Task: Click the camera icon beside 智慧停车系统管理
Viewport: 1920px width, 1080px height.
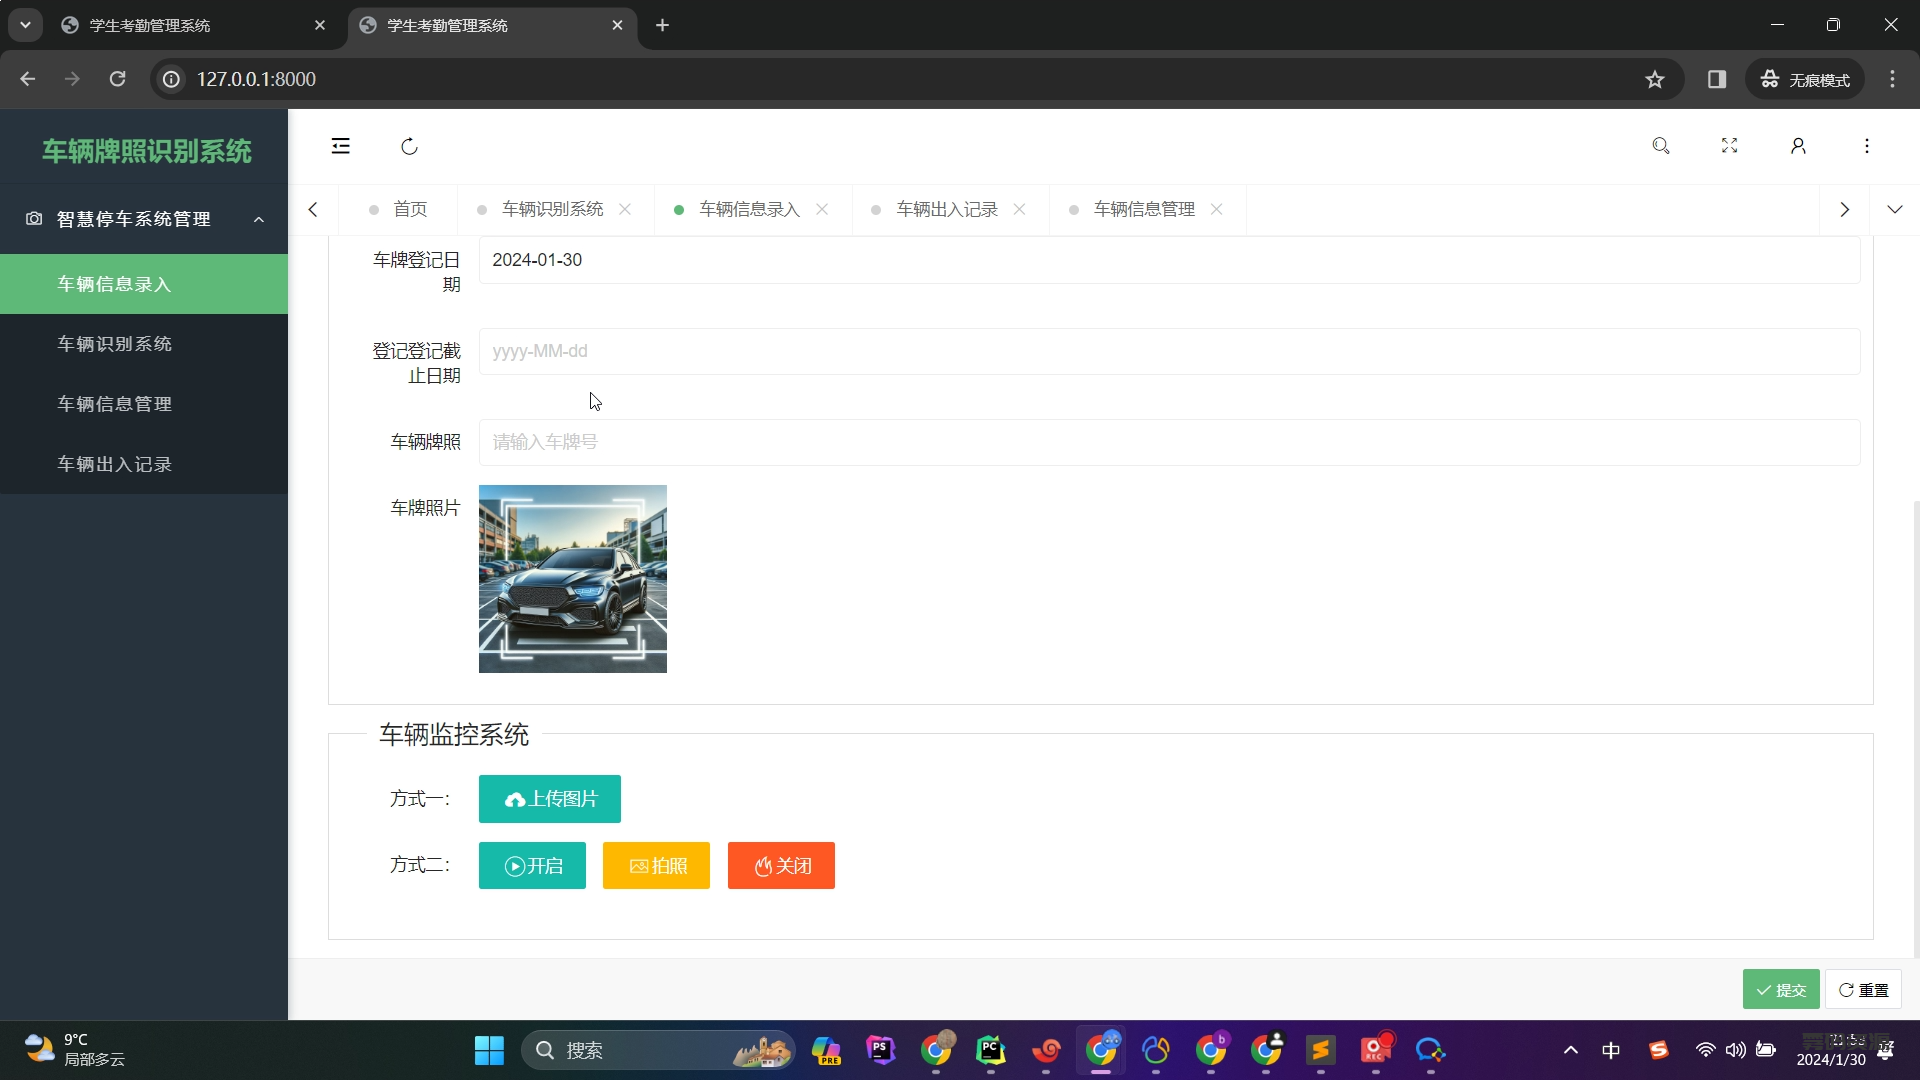Action: pos(33,219)
